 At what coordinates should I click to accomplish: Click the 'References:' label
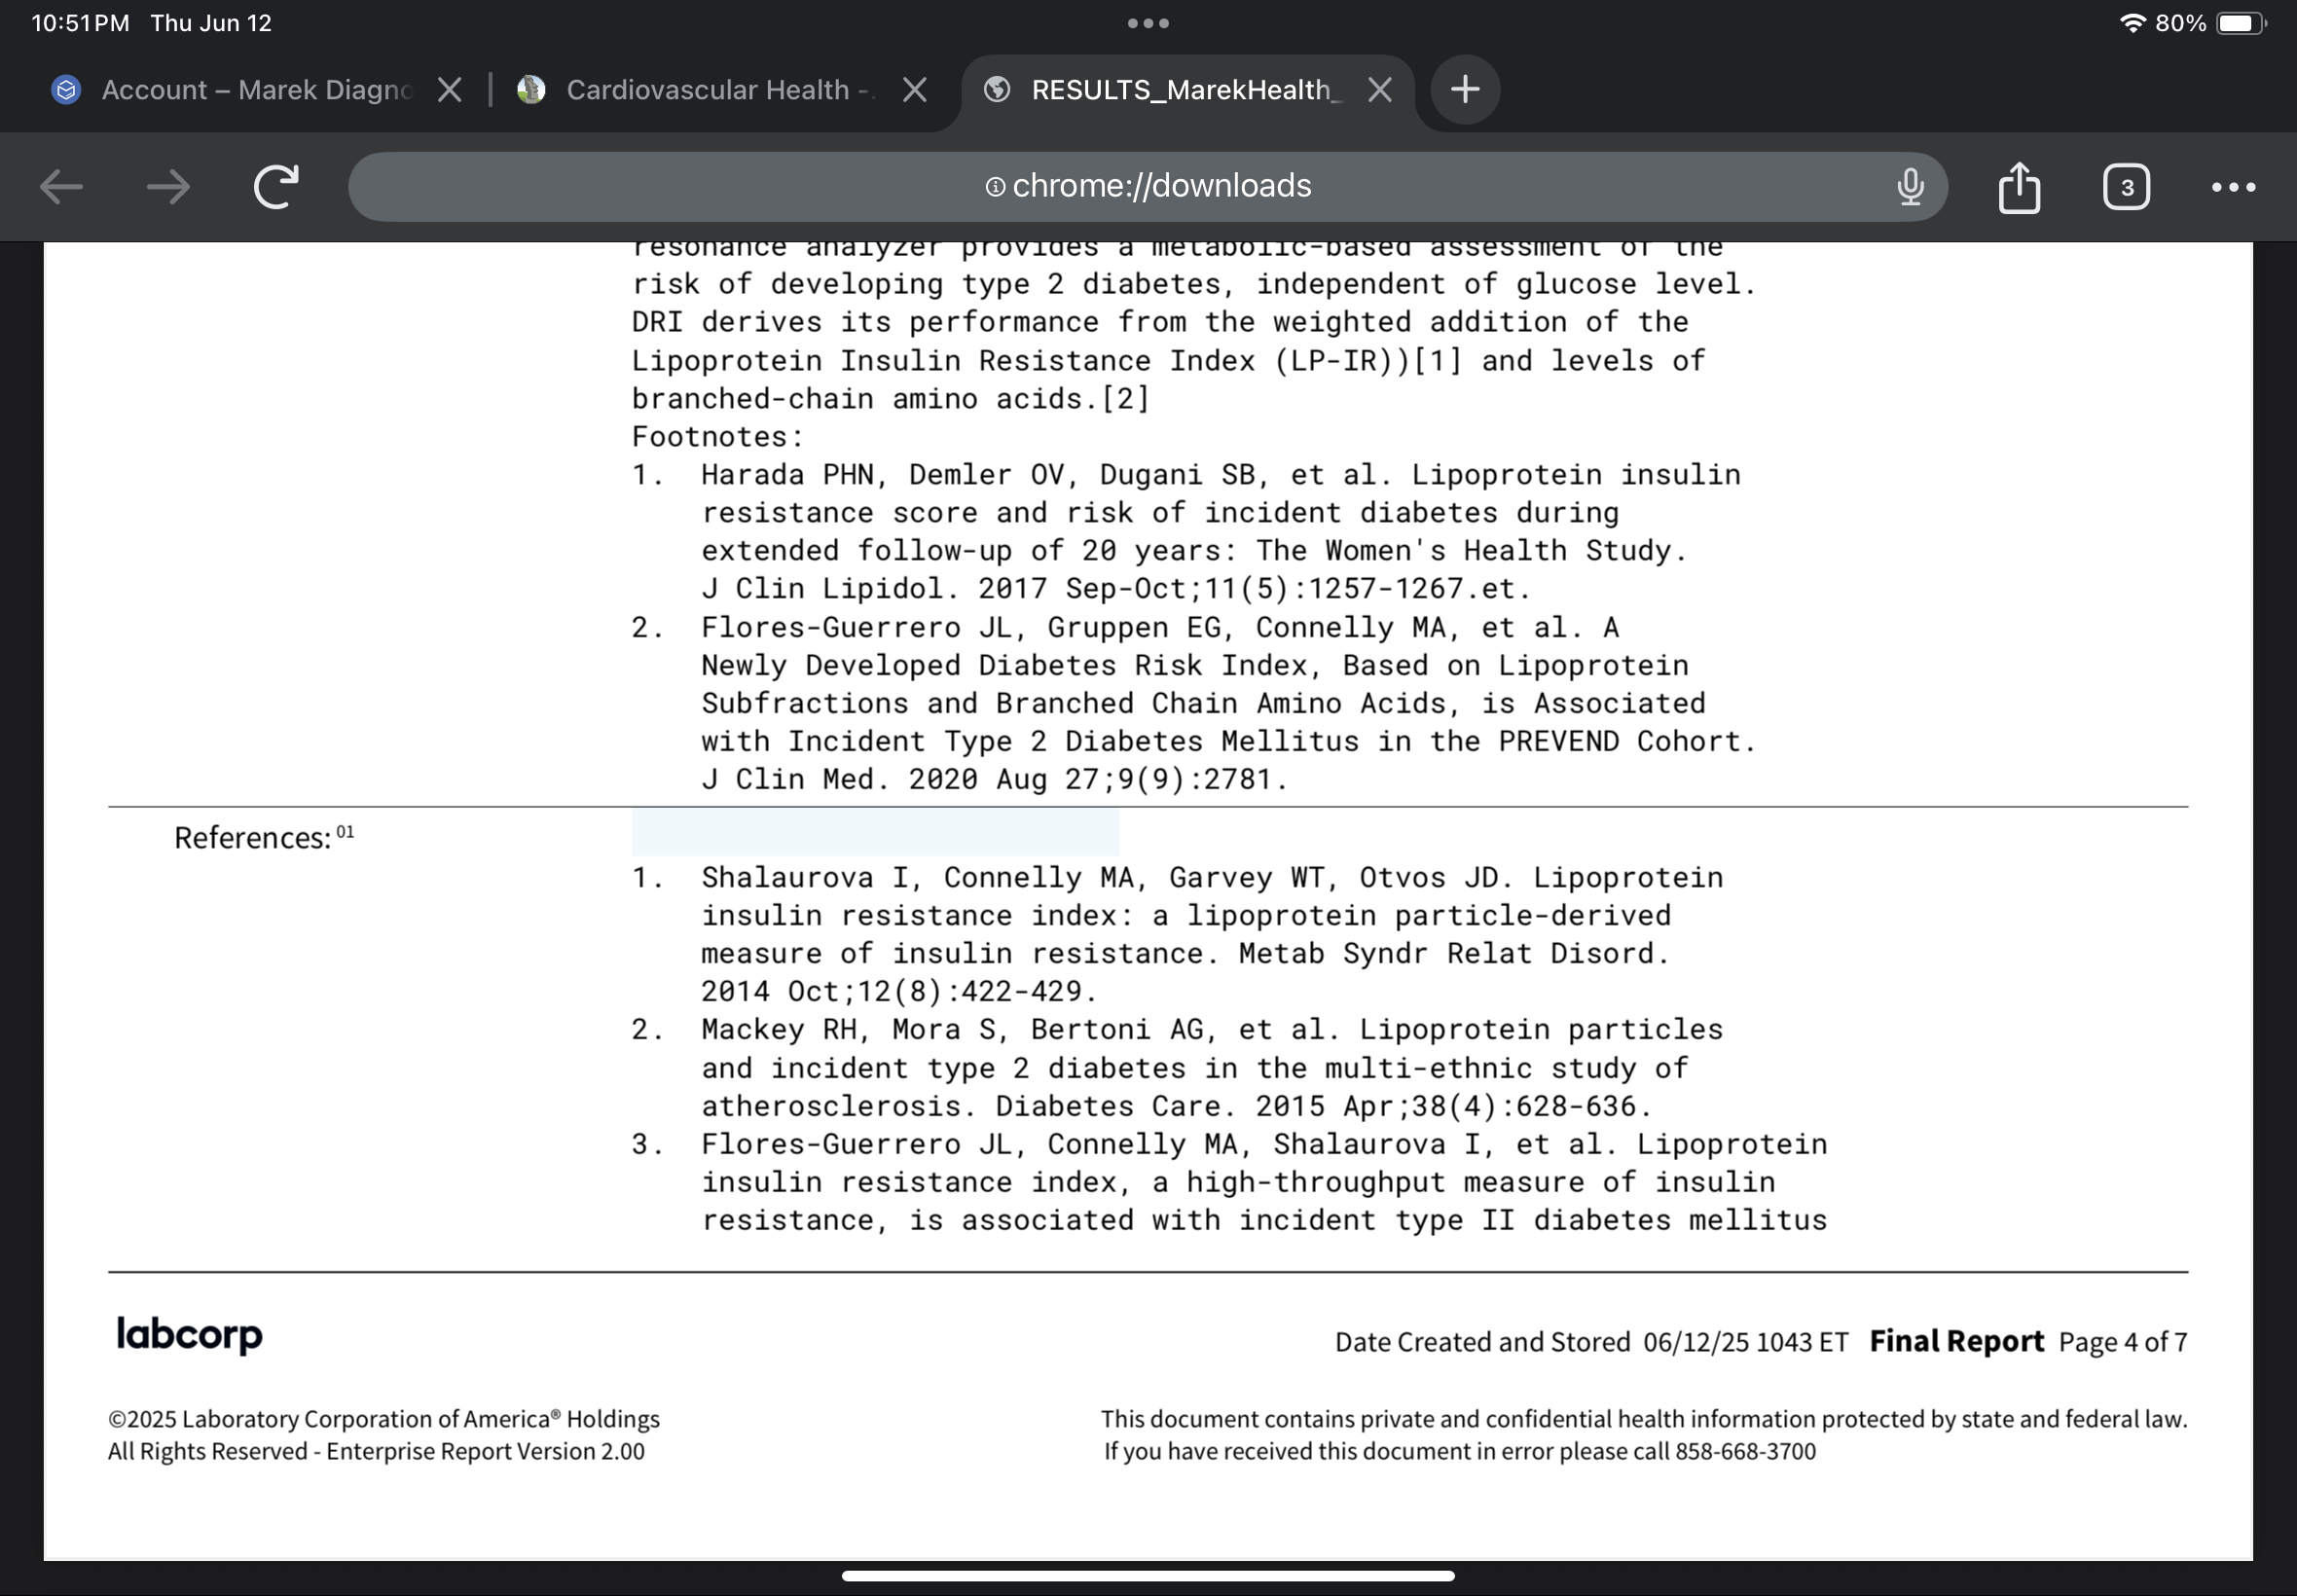point(252,838)
